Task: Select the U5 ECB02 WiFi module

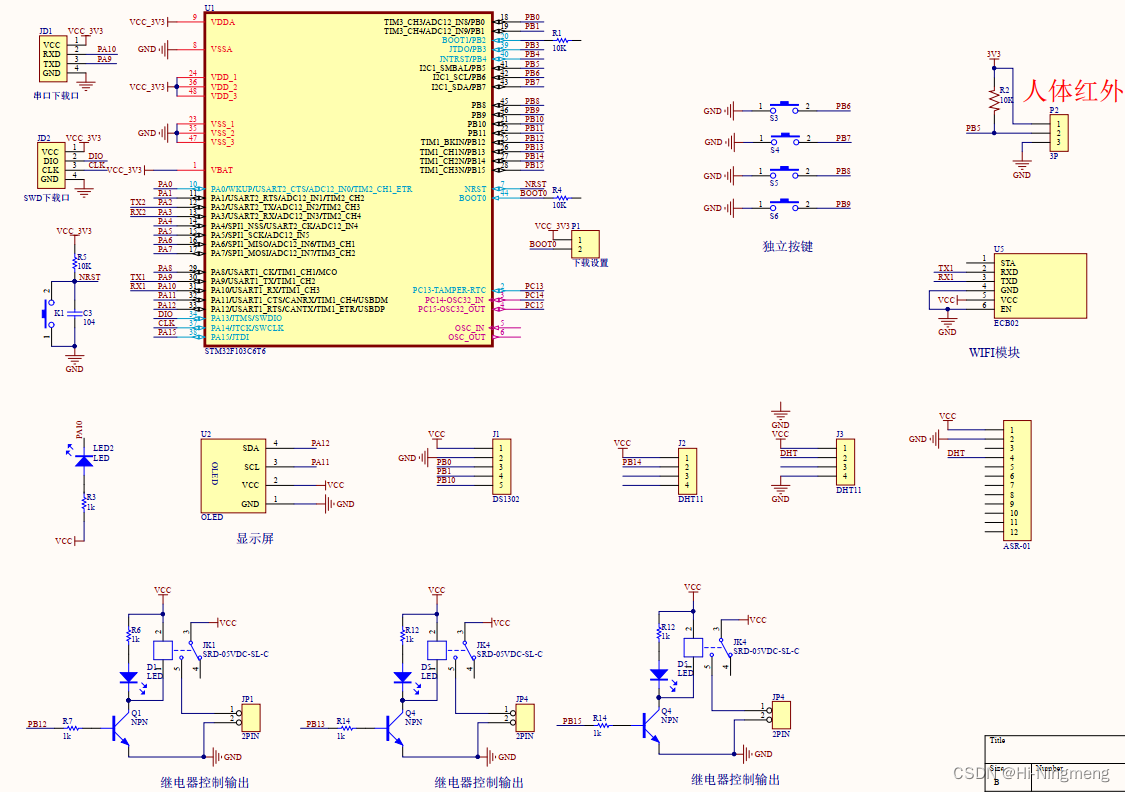Action: (x=1040, y=286)
